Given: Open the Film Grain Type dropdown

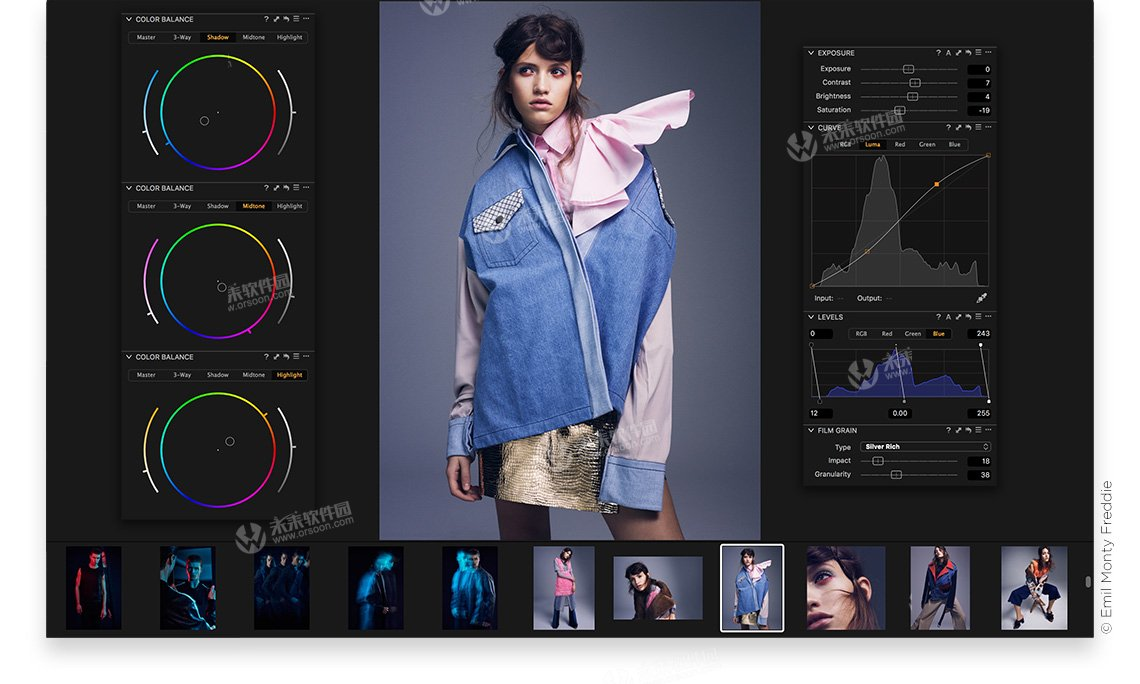Looking at the screenshot, I should click(926, 447).
